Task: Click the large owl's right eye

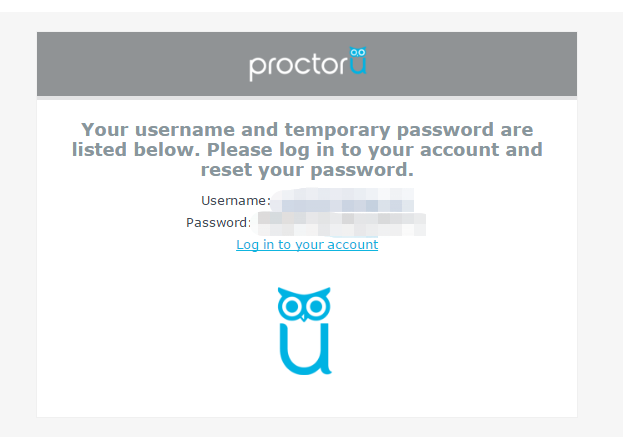Action: (317, 307)
